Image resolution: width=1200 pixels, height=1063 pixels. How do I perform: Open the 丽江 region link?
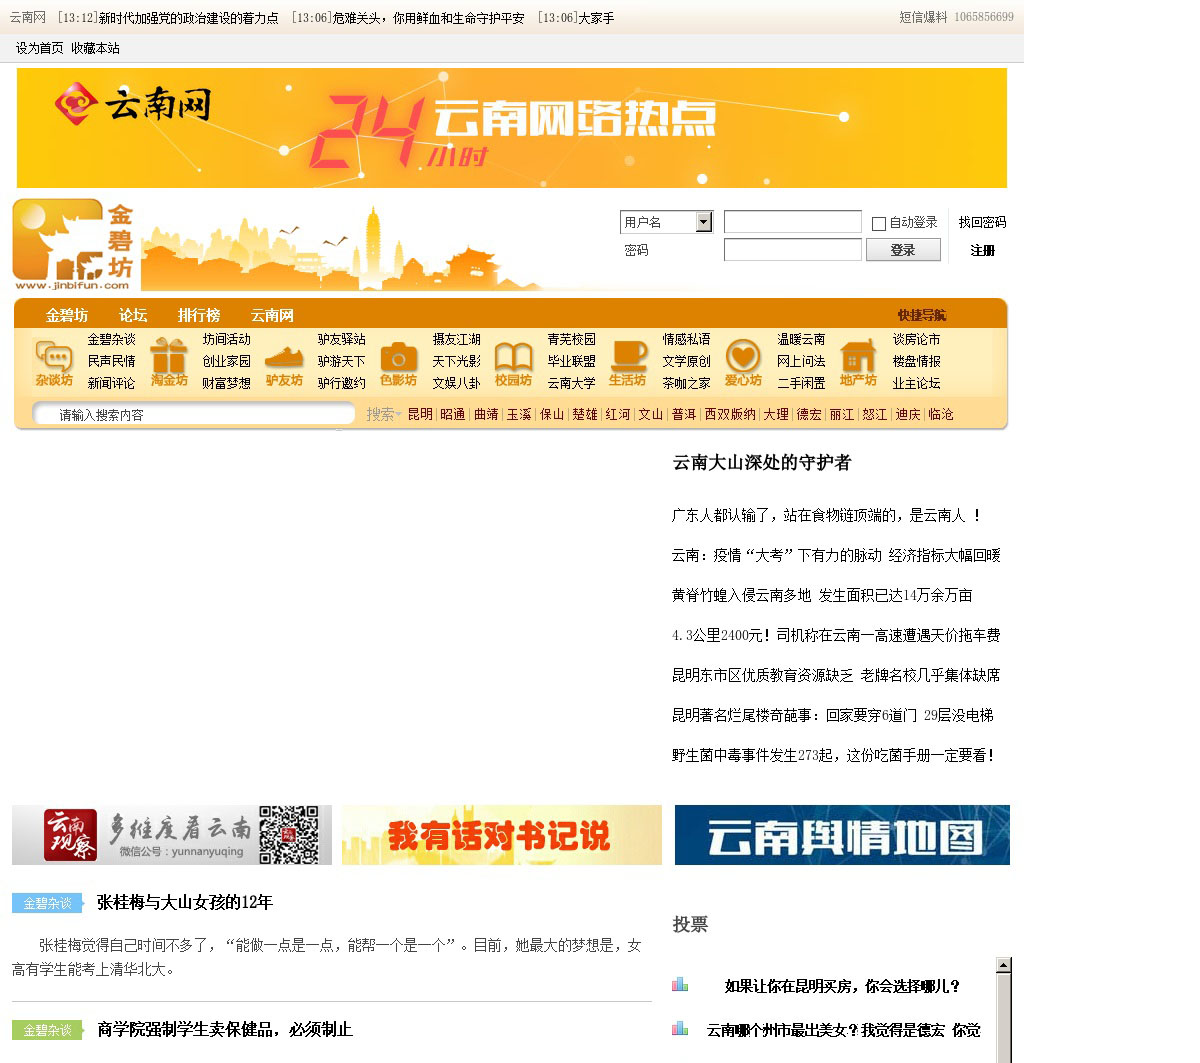click(842, 414)
